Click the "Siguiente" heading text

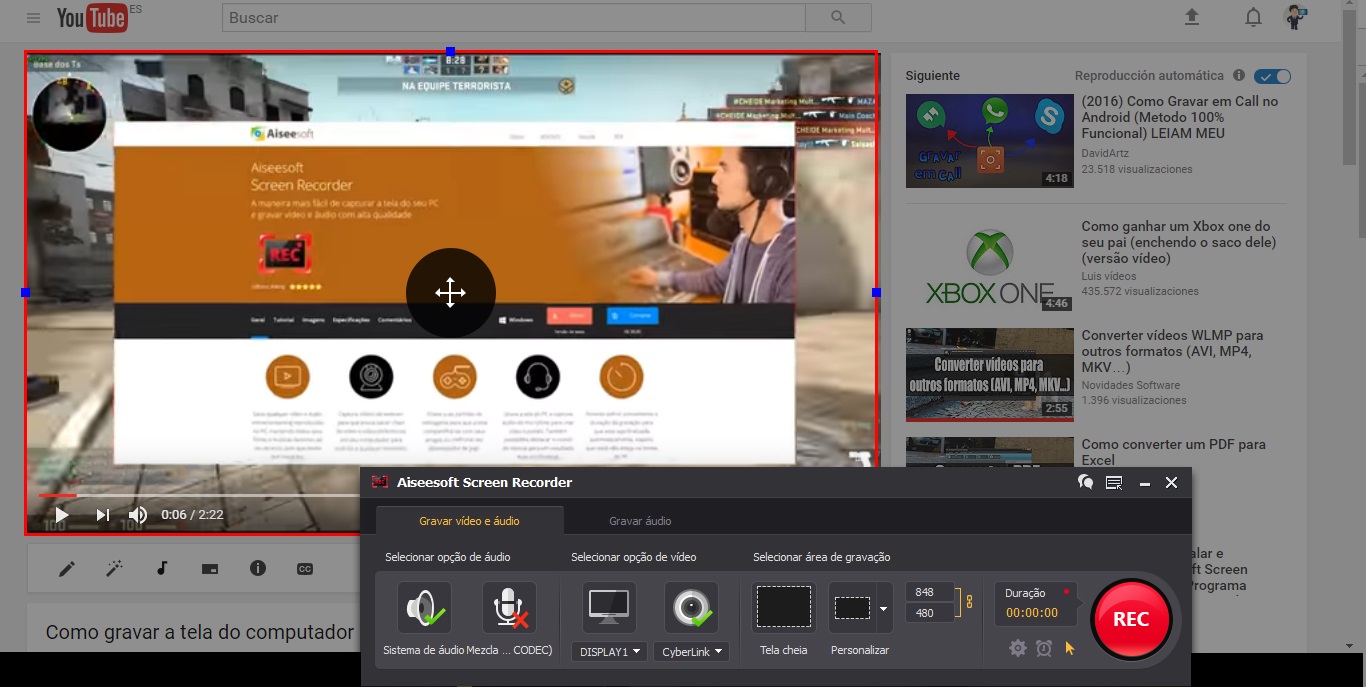point(933,76)
